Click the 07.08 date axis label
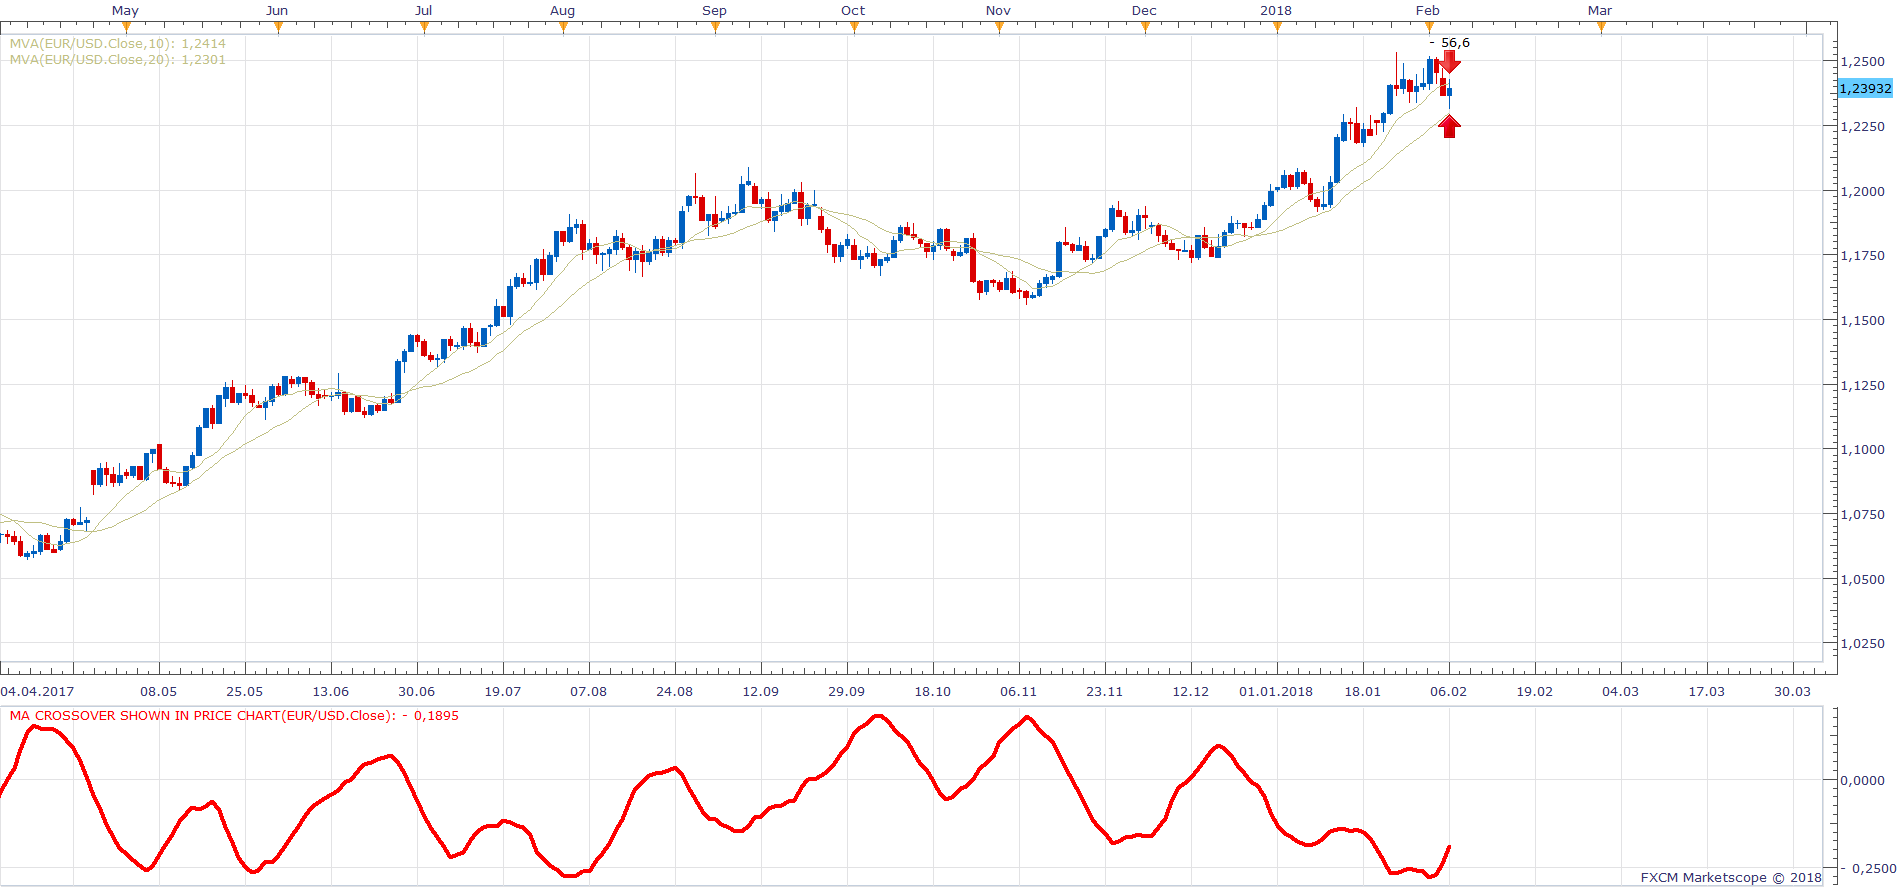 (588, 692)
